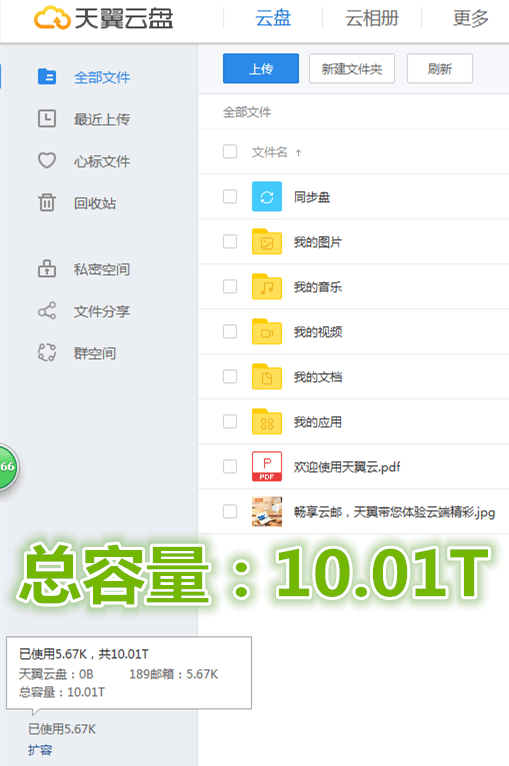The width and height of the screenshot is (509, 766).
Task: Click the 文件分享 share icon
Action: pyautogui.click(x=47, y=311)
